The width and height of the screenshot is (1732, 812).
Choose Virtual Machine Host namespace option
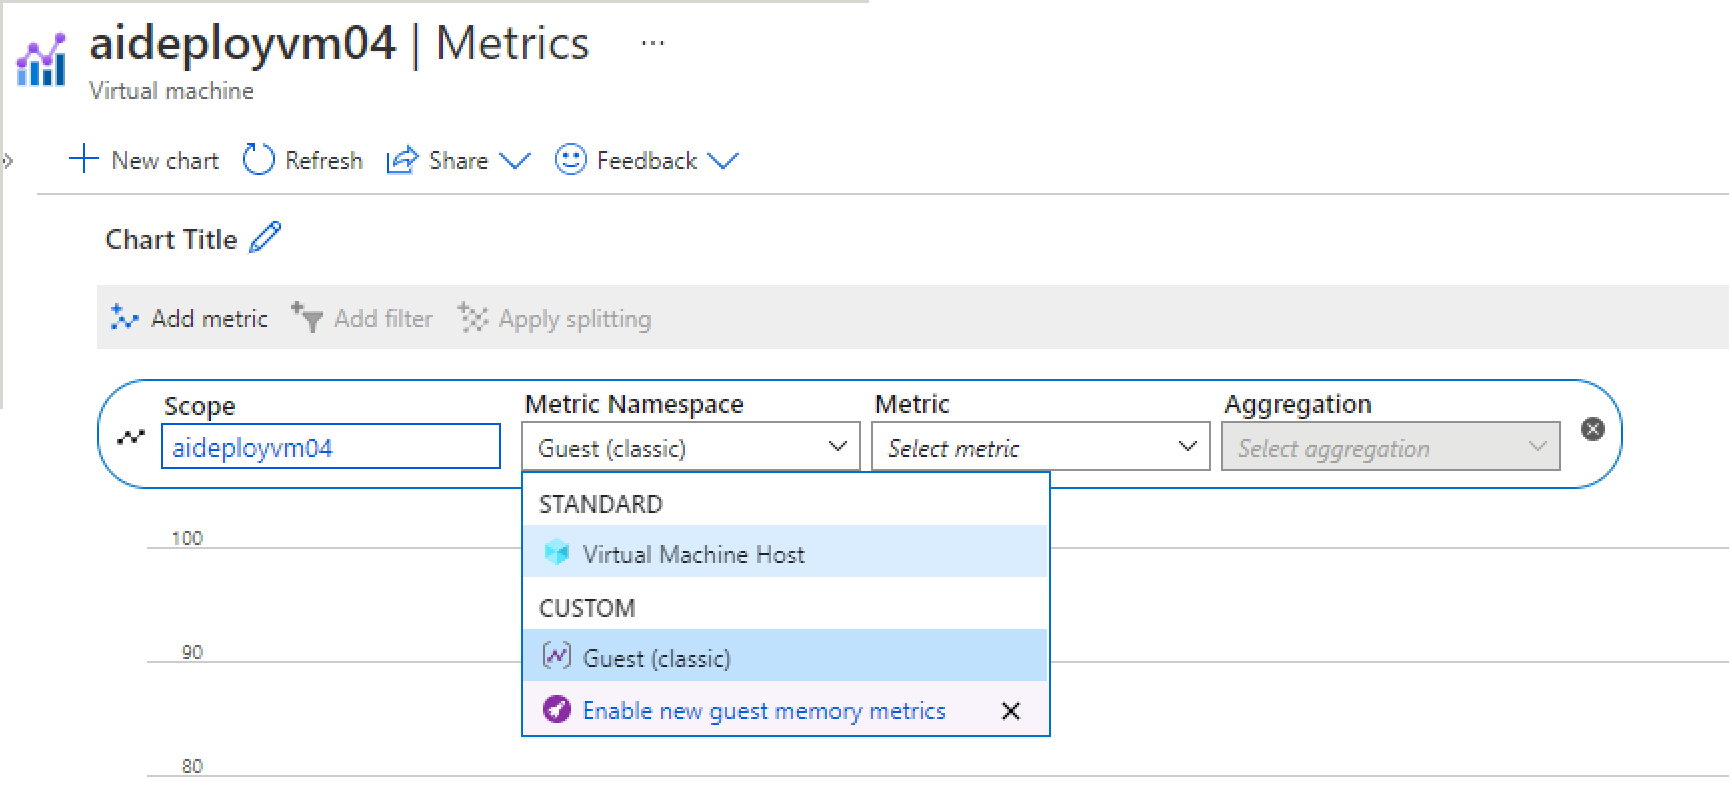click(693, 554)
